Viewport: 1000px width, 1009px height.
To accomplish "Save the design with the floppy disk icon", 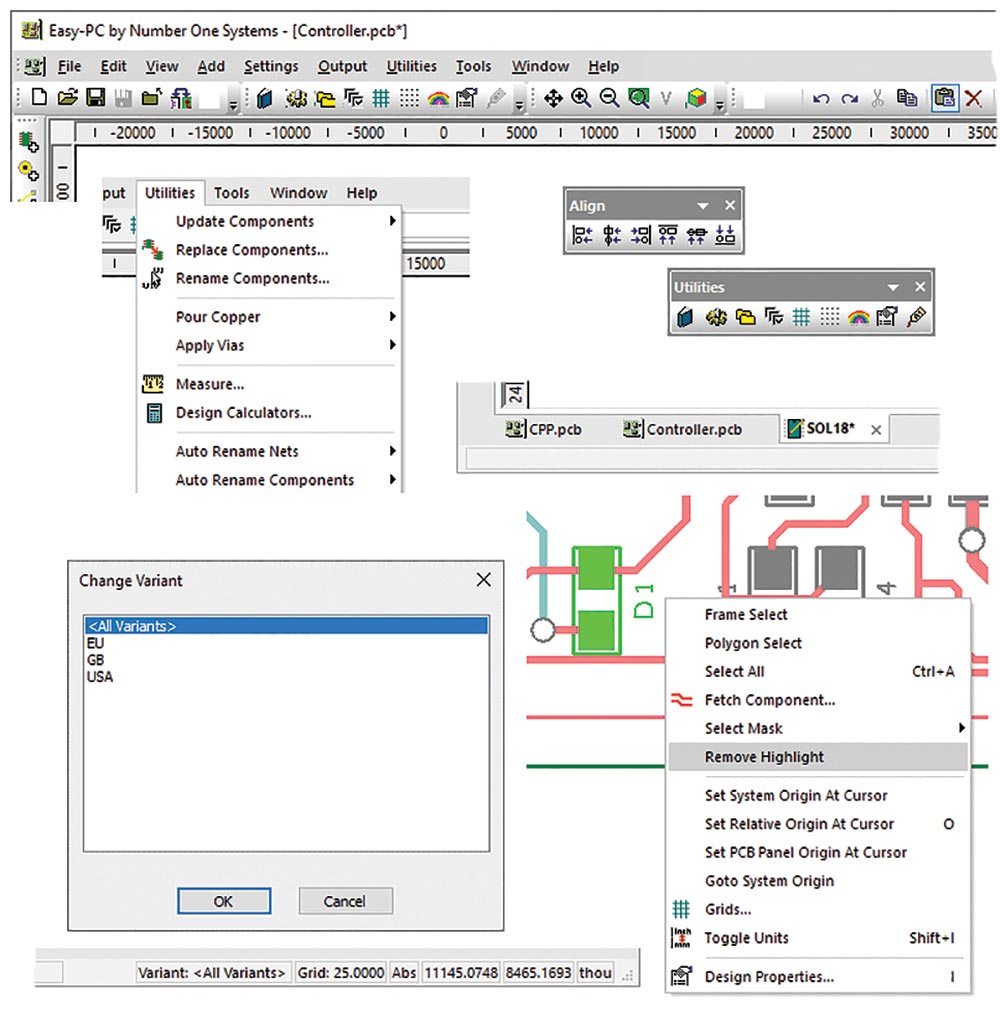I will (95, 98).
